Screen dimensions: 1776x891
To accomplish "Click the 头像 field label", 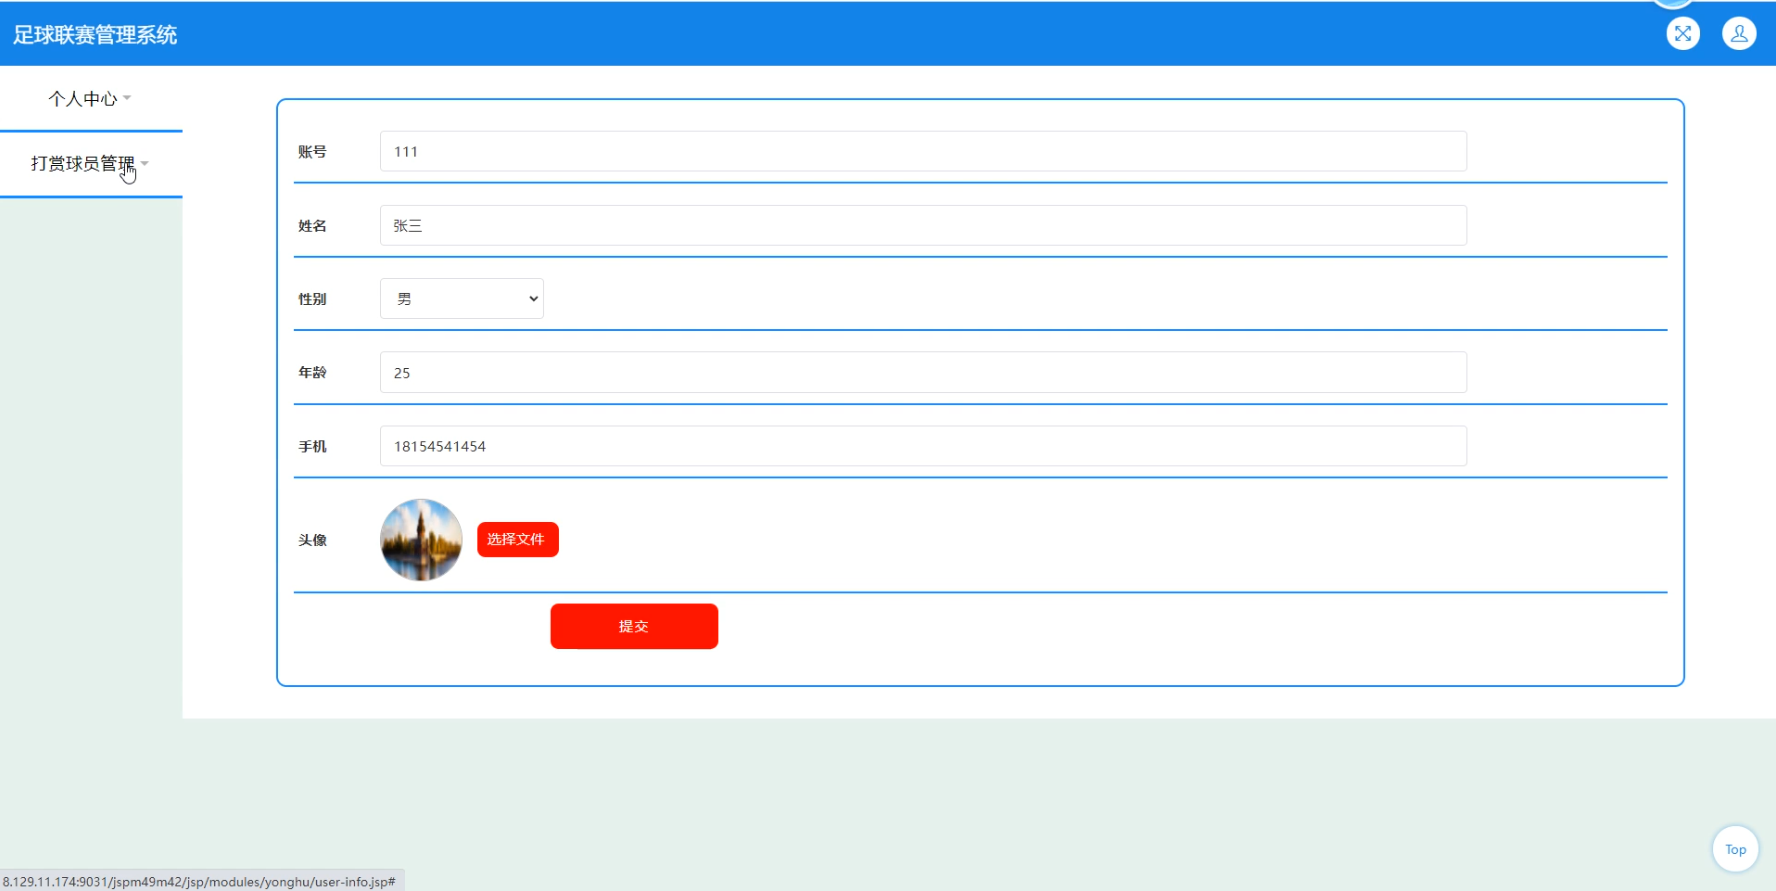I will click(x=312, y=540).
